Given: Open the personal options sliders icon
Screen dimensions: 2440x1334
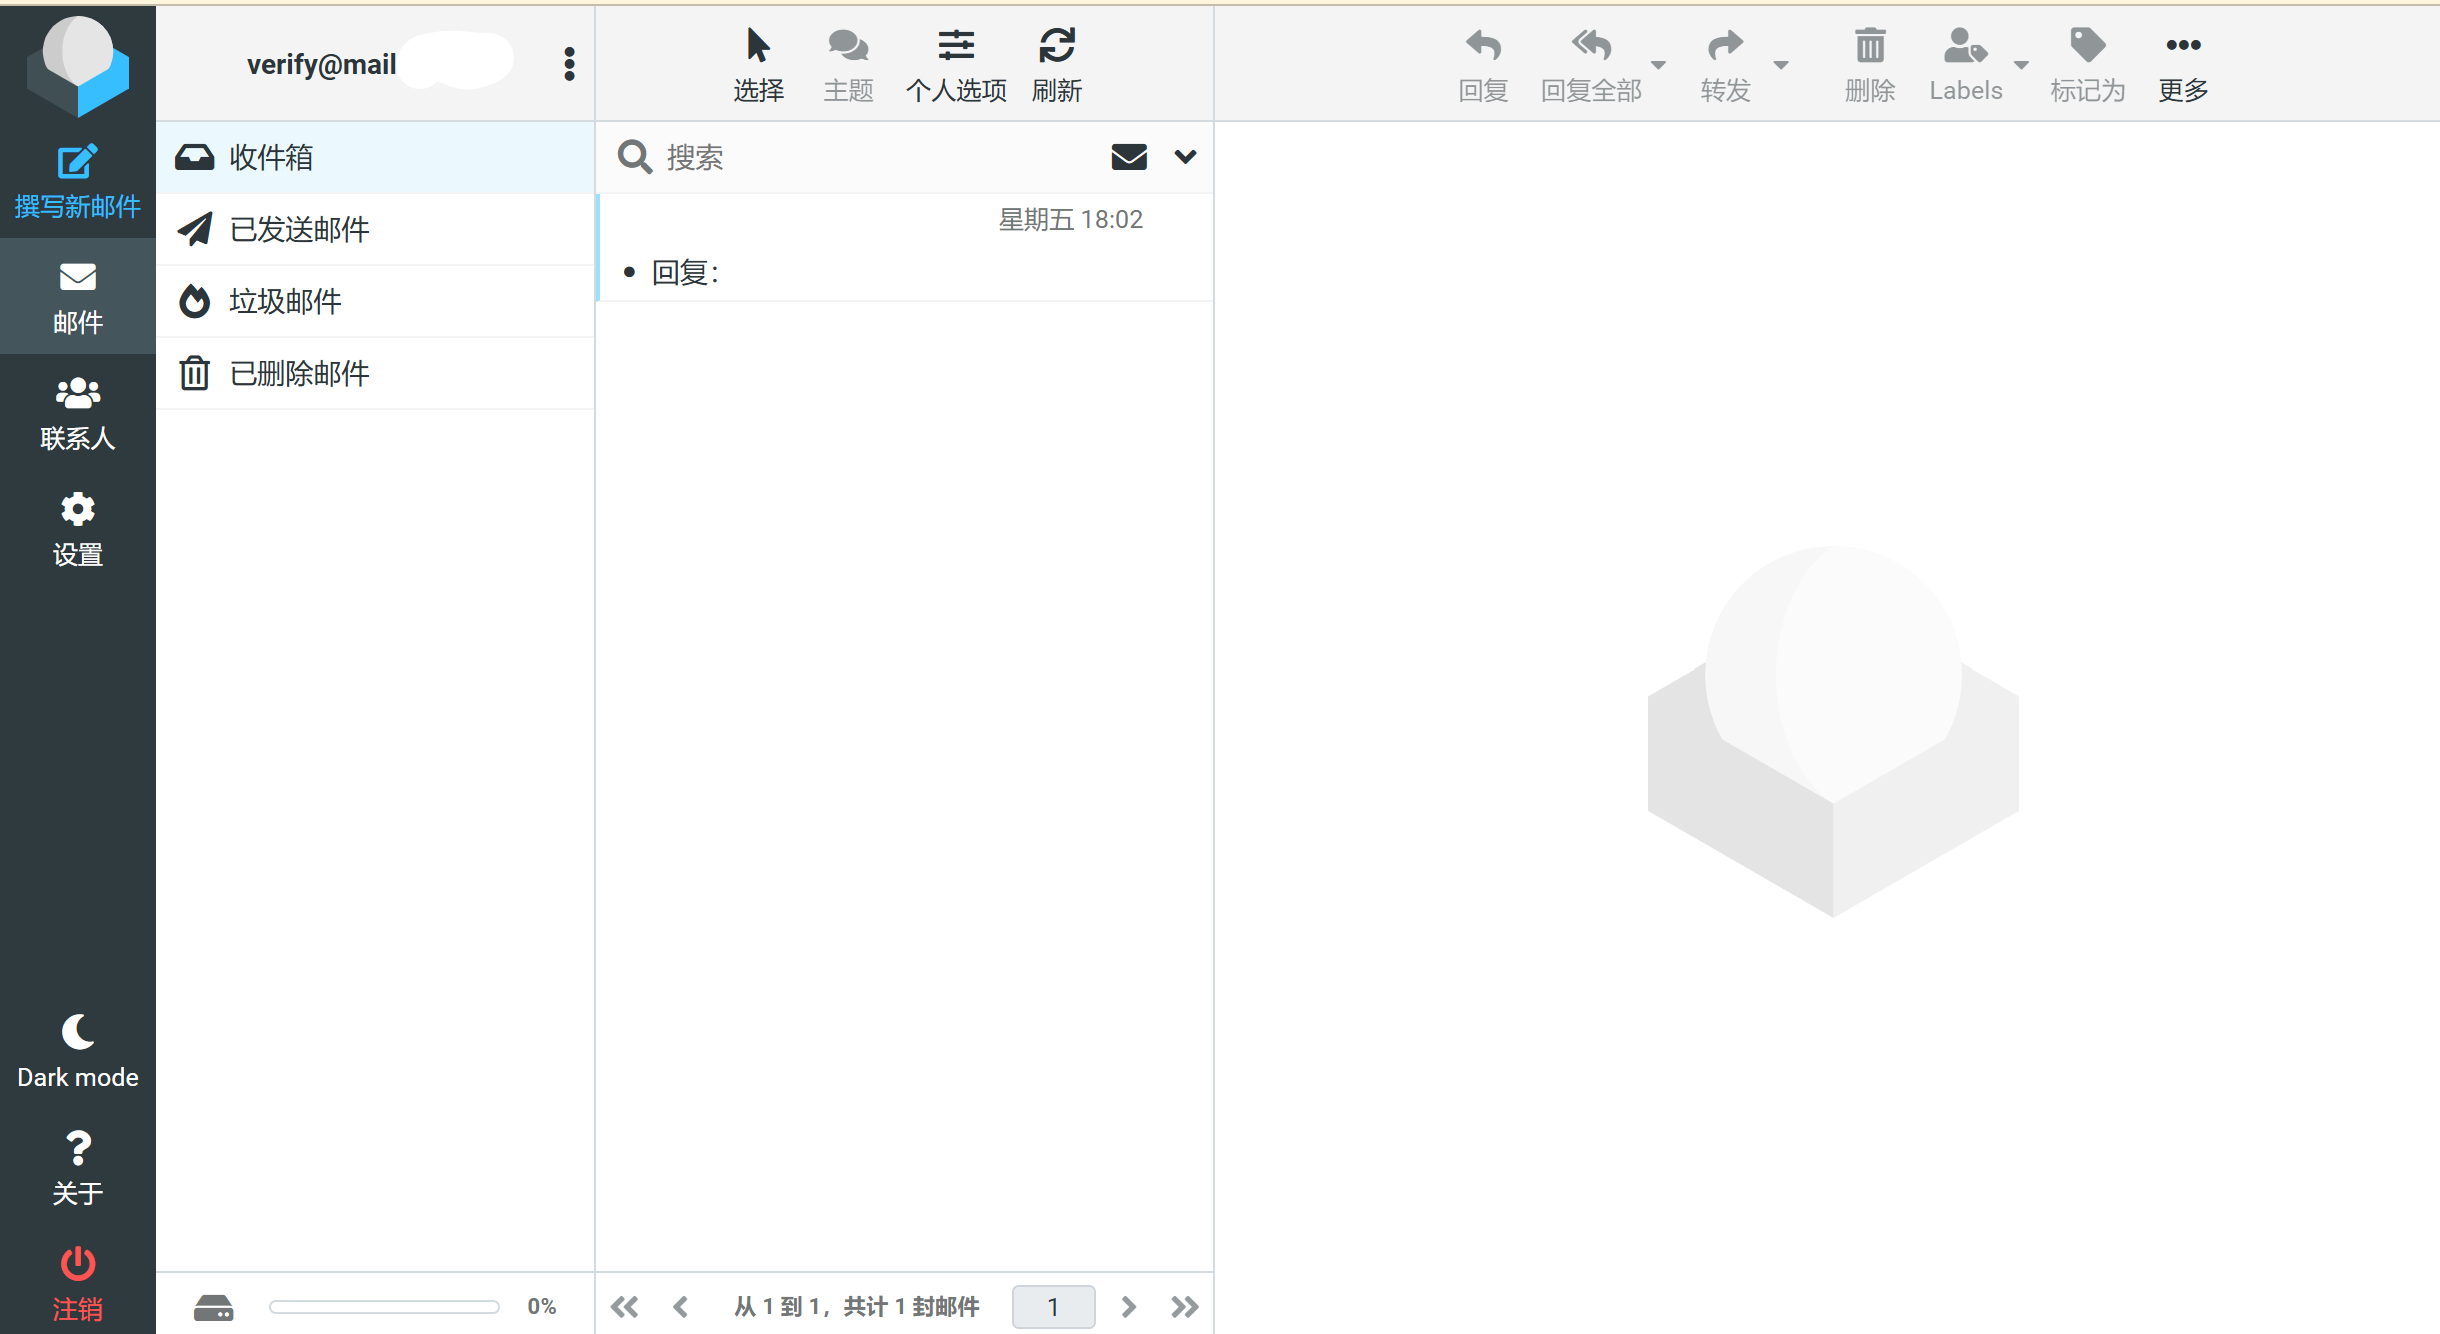Looking at the screenshot, I should pos(956,46).
